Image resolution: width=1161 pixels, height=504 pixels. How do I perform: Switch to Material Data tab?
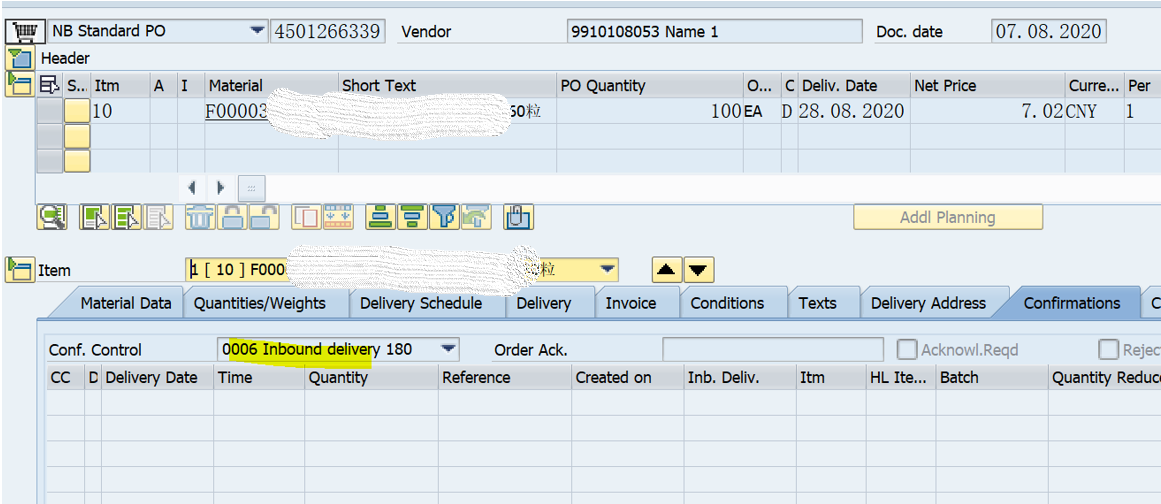(x=125, y=303)
